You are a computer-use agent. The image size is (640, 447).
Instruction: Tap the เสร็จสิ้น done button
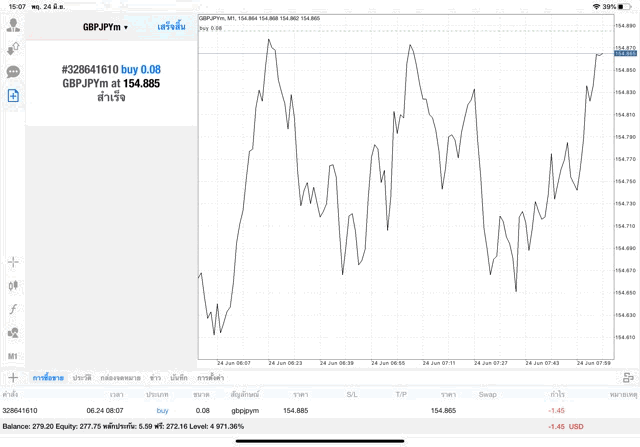coord(171,27)
